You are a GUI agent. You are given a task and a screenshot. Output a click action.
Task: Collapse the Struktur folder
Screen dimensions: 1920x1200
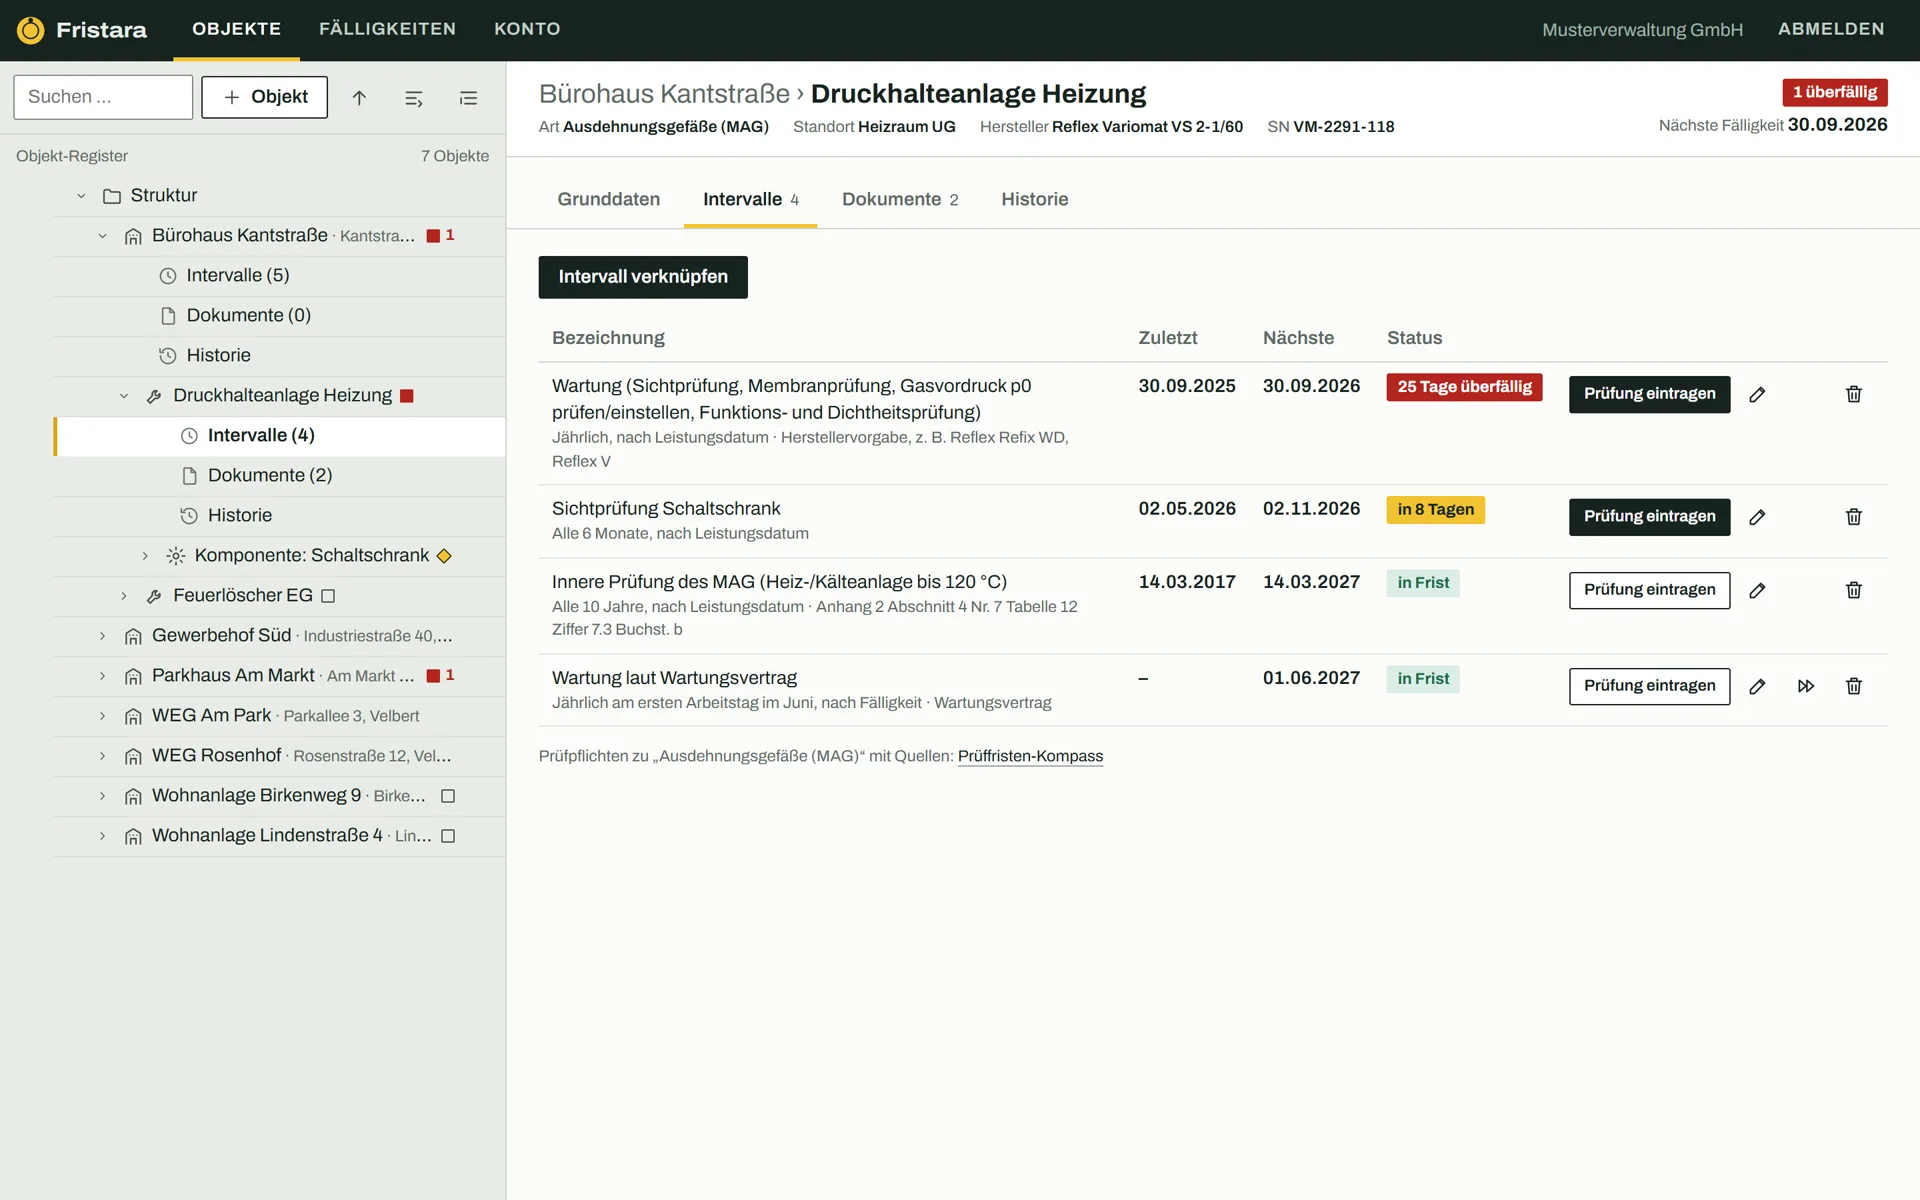click(81, 196)
